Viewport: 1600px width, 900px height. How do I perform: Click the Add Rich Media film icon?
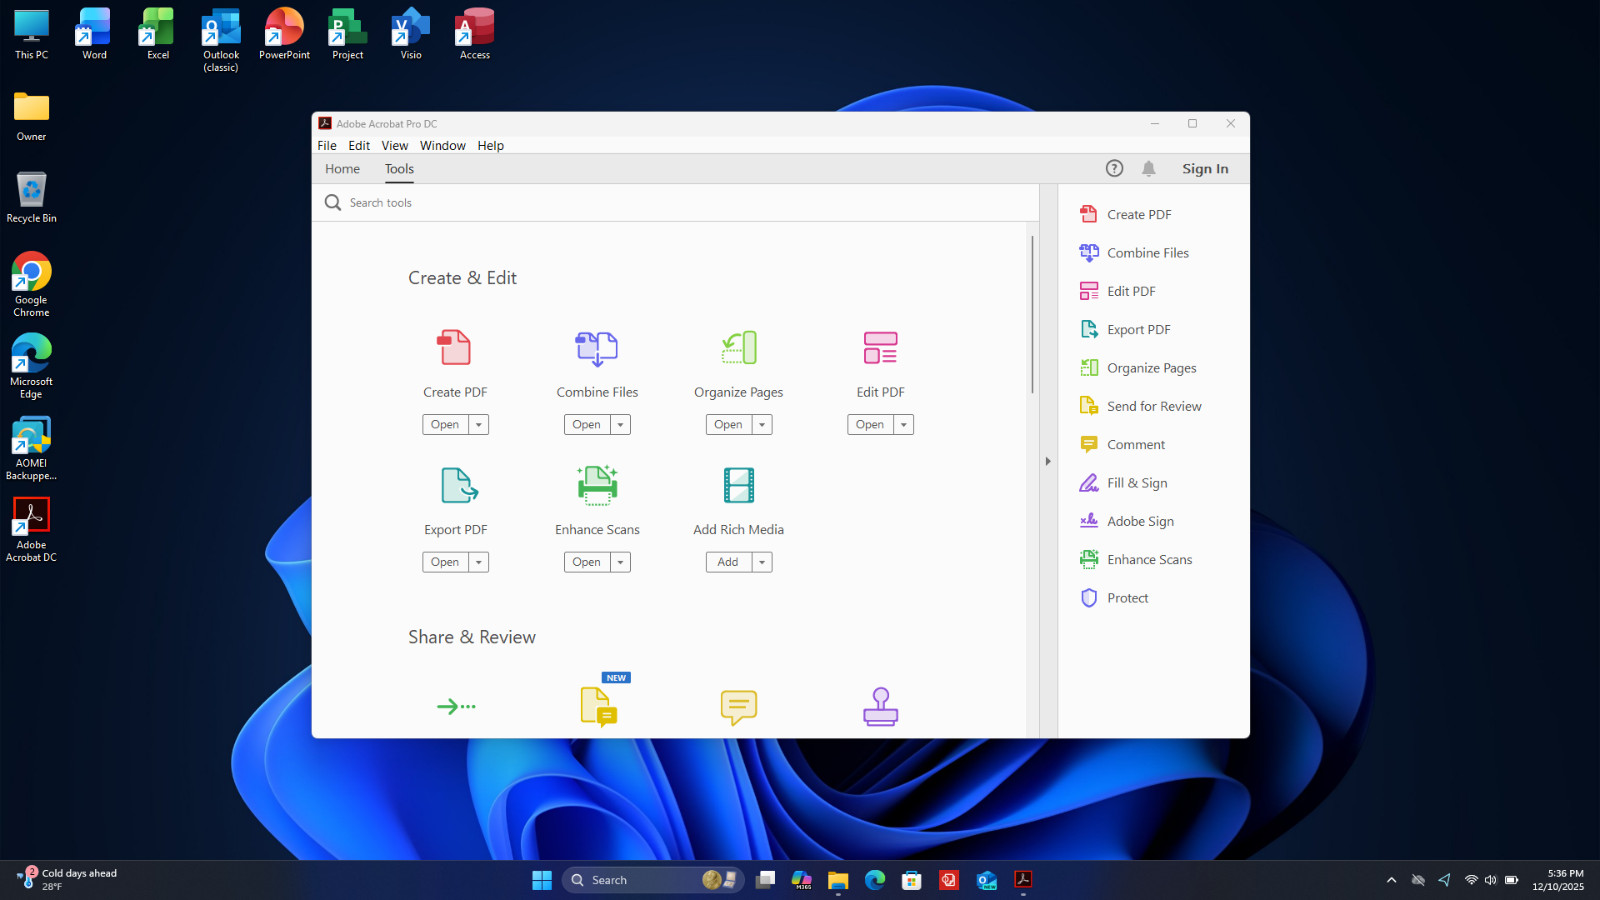(x=739, y=485)
